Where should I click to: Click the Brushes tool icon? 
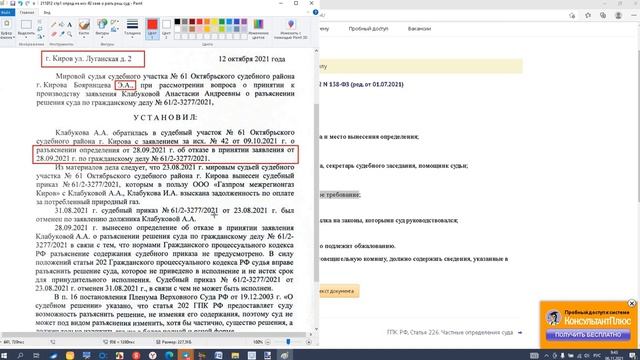click(x=84, y=25)
